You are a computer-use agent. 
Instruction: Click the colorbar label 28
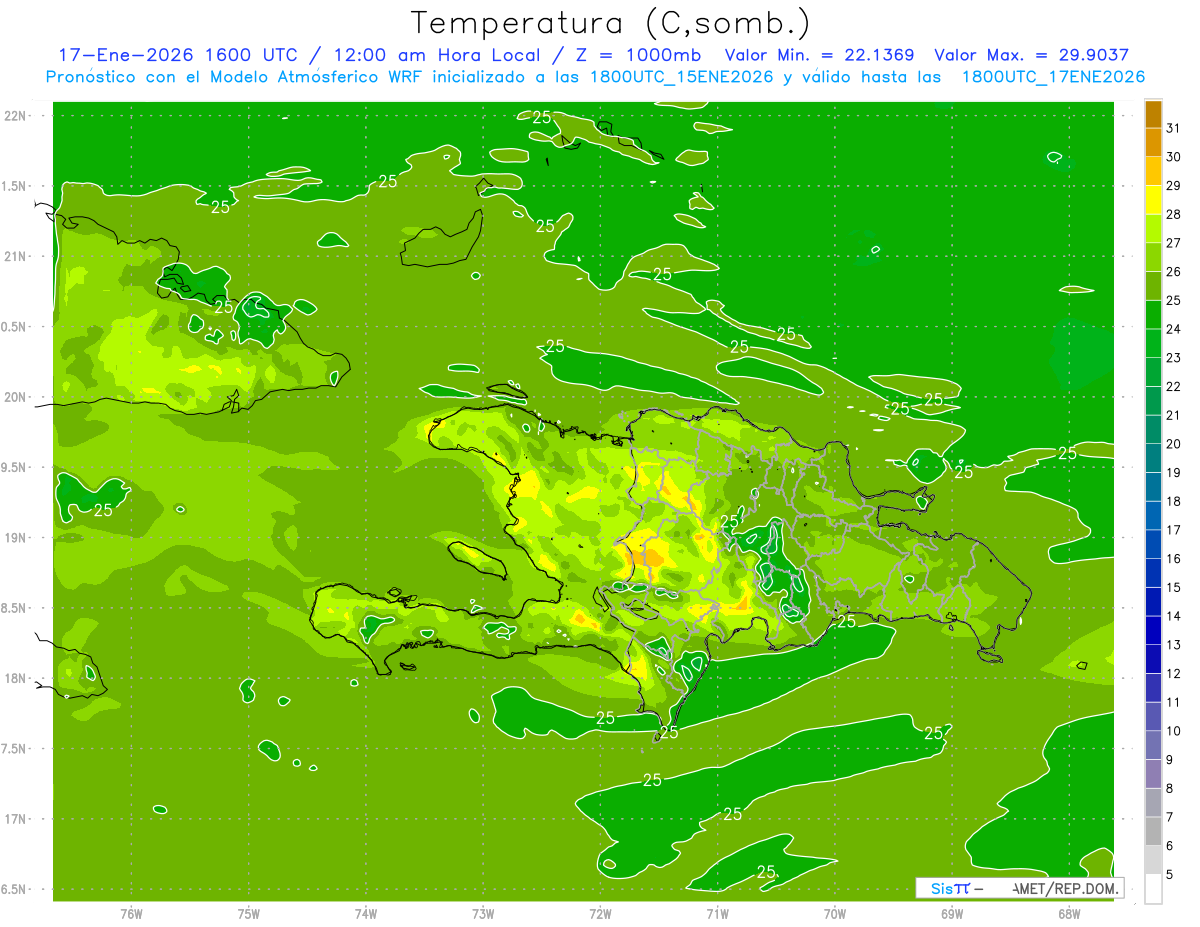click(x=1174, y=214)
